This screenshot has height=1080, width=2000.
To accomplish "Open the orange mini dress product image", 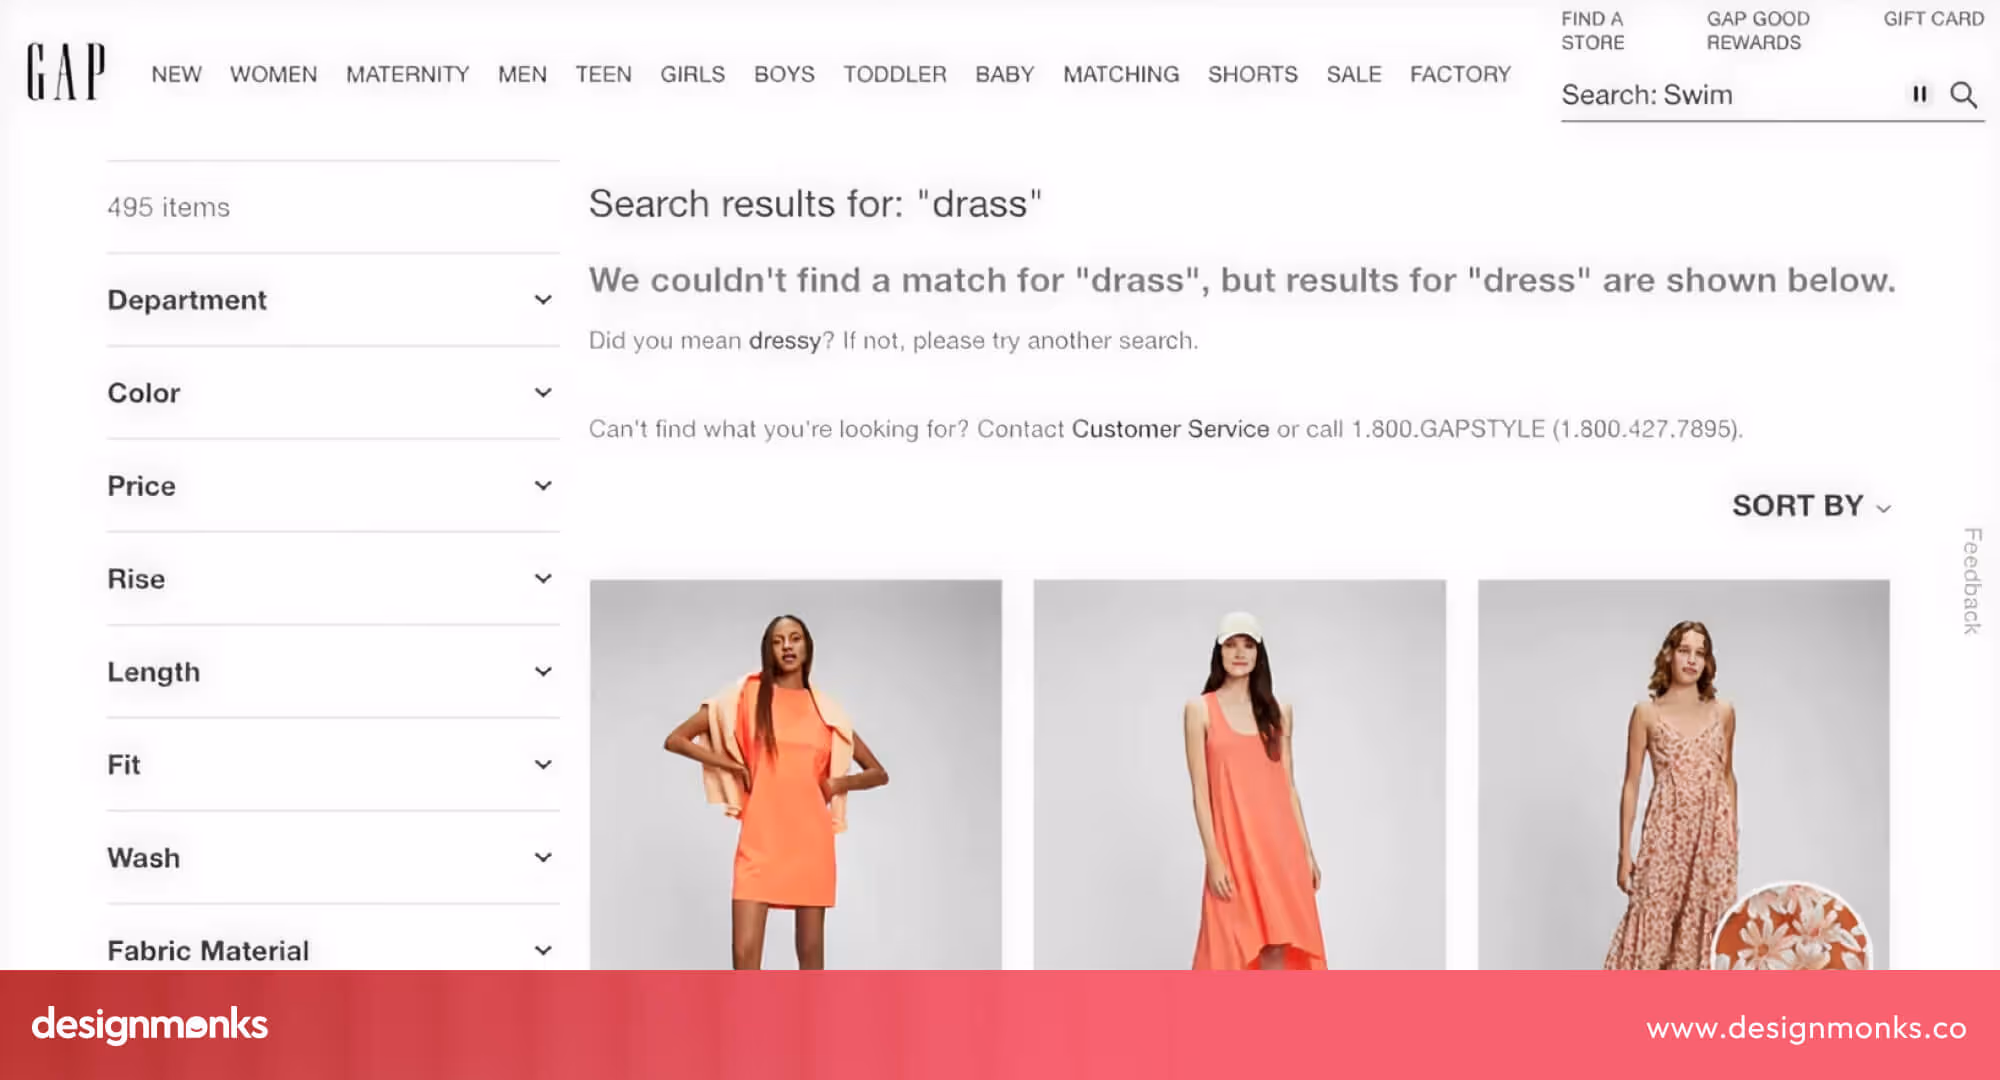I will [x=795, y=775].
